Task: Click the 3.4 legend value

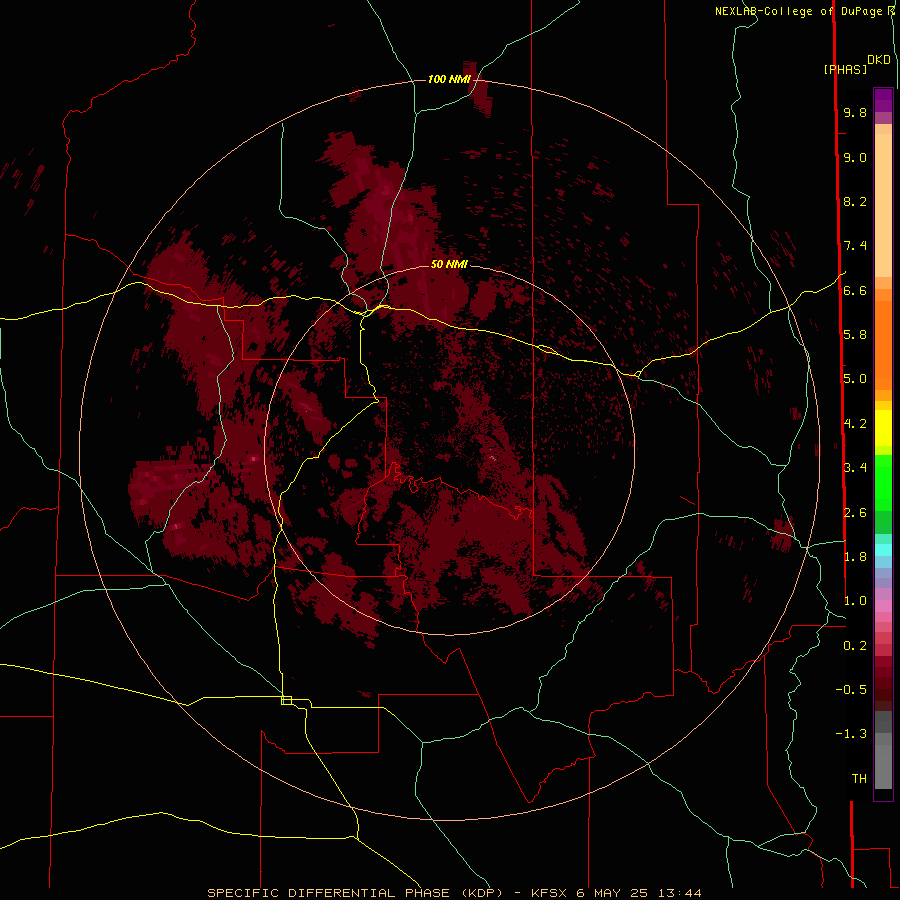Action: click(x=855, y=468)
